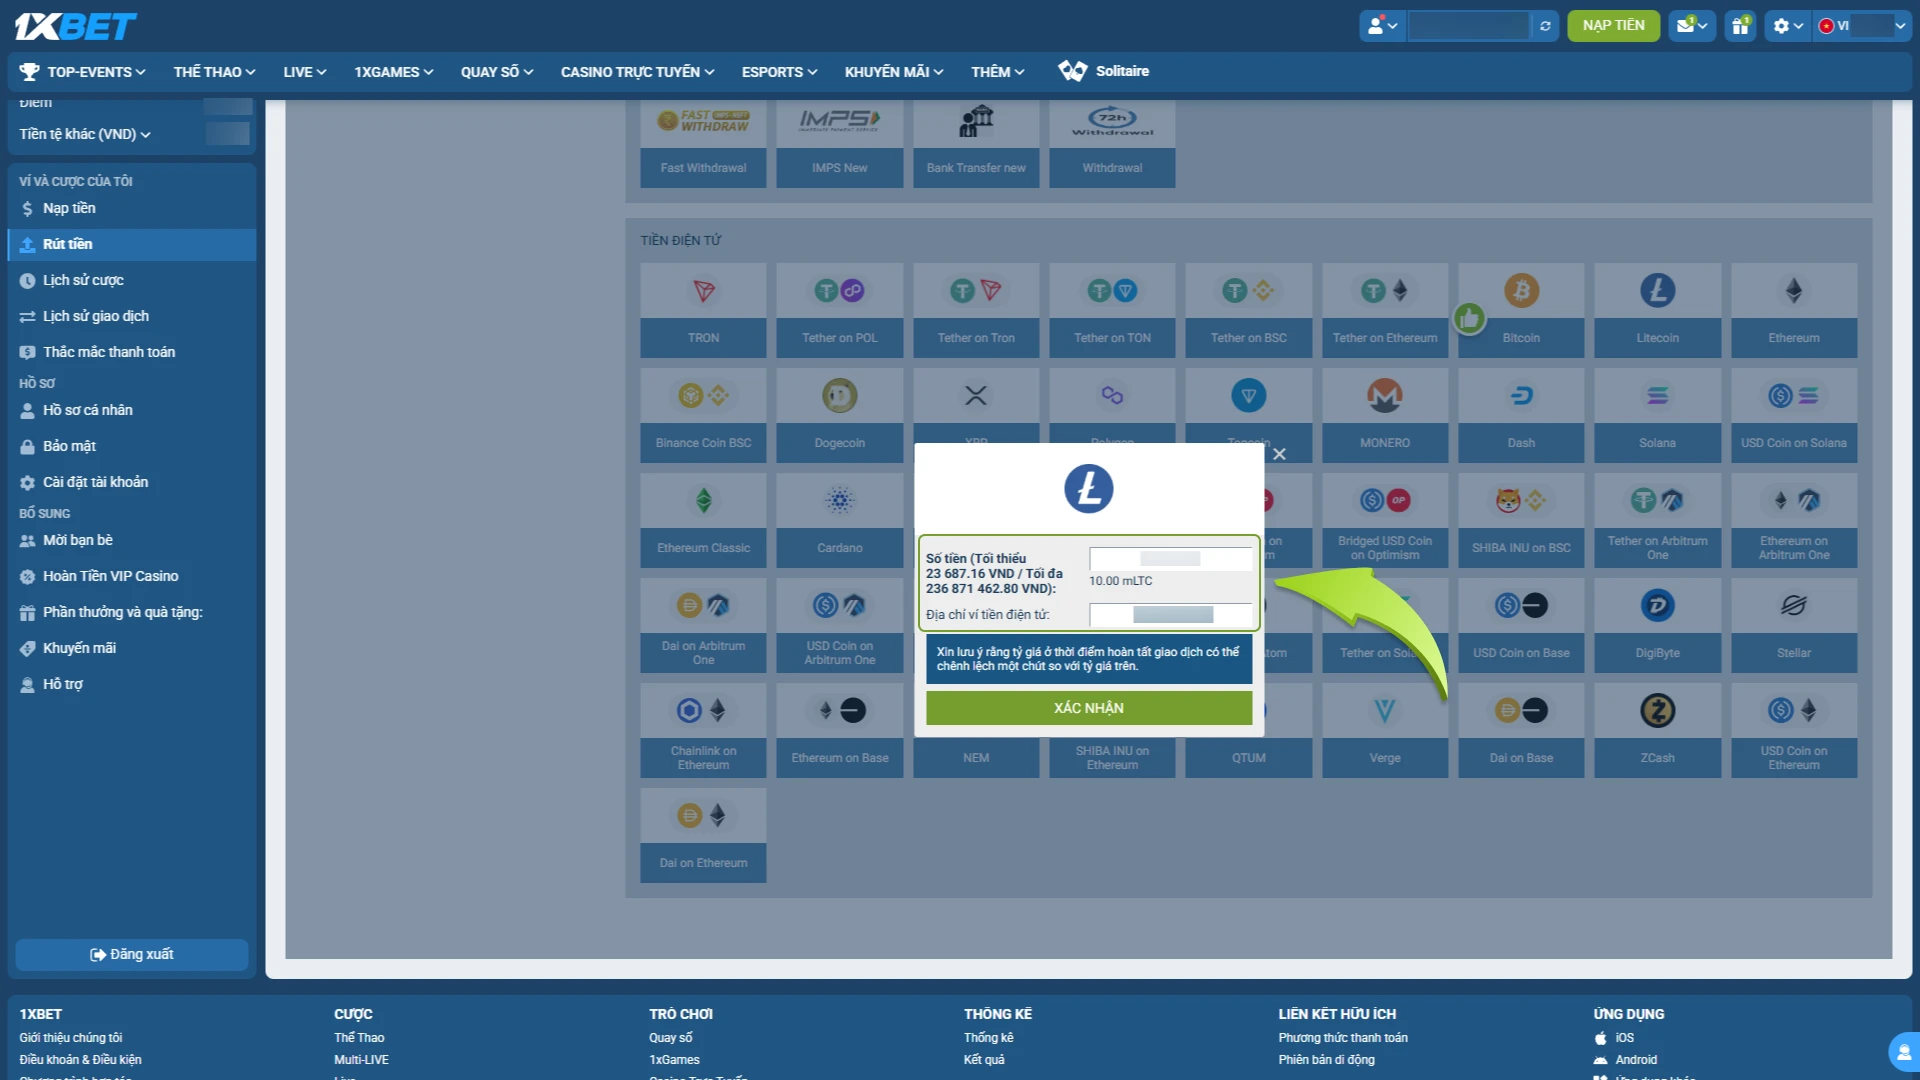Screen dimensions: 1920x1080
Task: Select the Tether on Tron tile
Action: [976, 310]
